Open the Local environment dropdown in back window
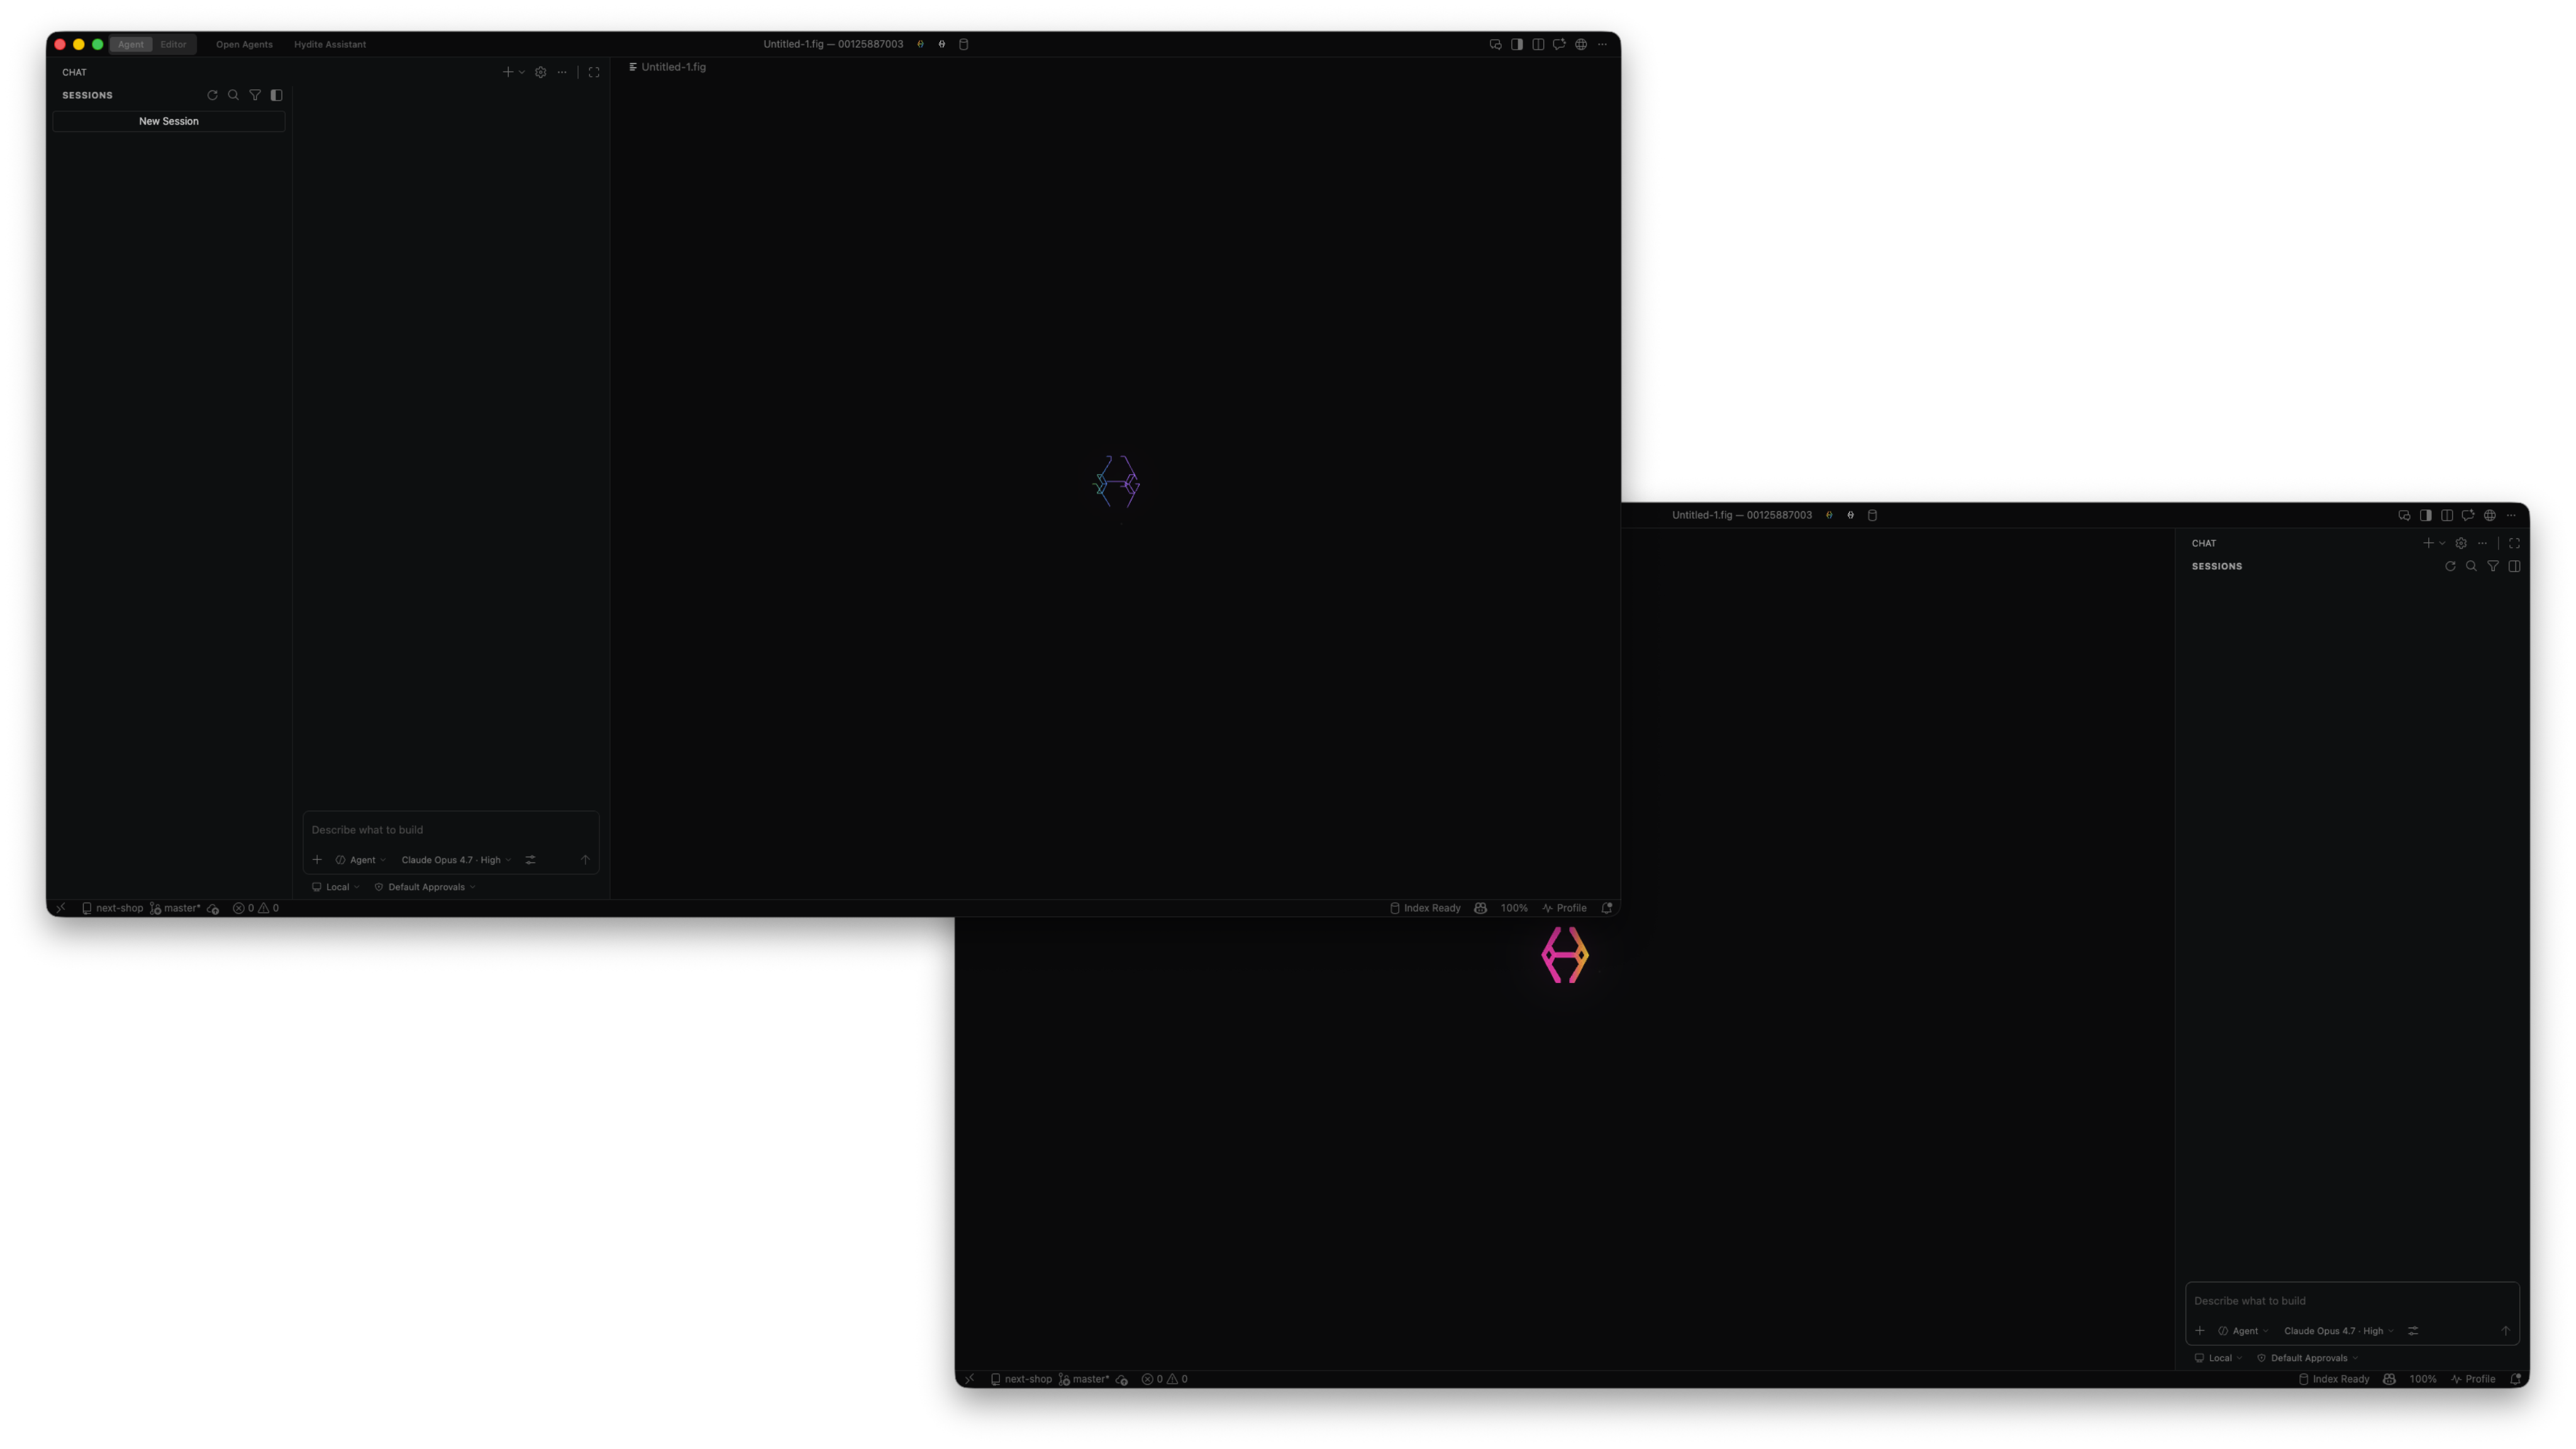 click(x=2218, y=1358)
